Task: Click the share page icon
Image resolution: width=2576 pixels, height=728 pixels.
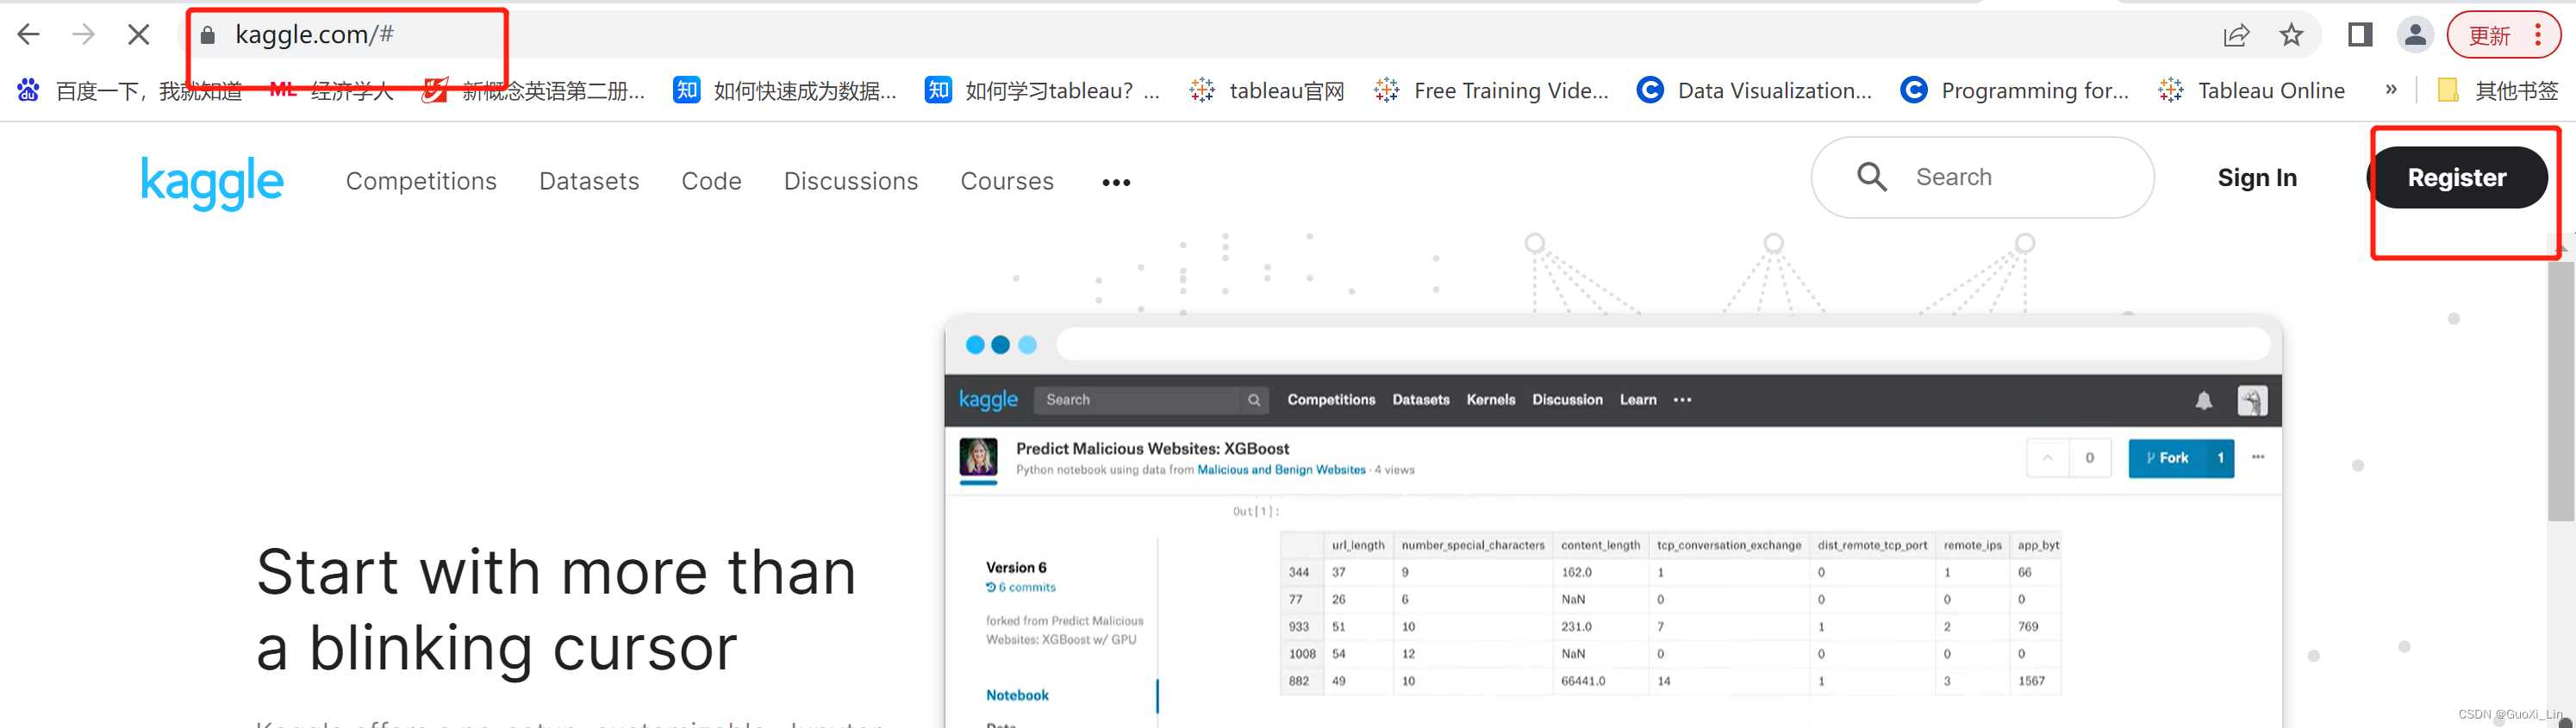Action: (2236, 36)
